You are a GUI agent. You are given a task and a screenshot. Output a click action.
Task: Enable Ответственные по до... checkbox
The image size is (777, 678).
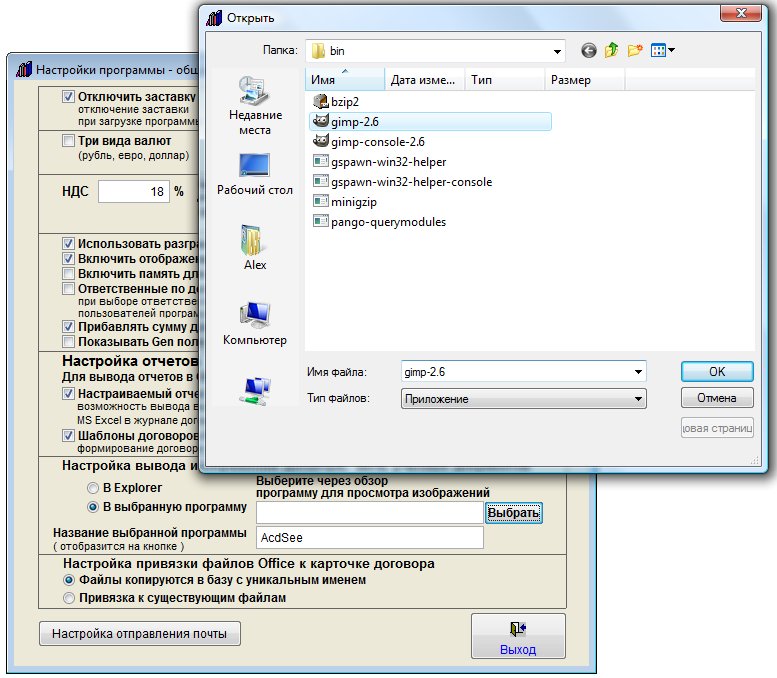[x=68, y=288]
